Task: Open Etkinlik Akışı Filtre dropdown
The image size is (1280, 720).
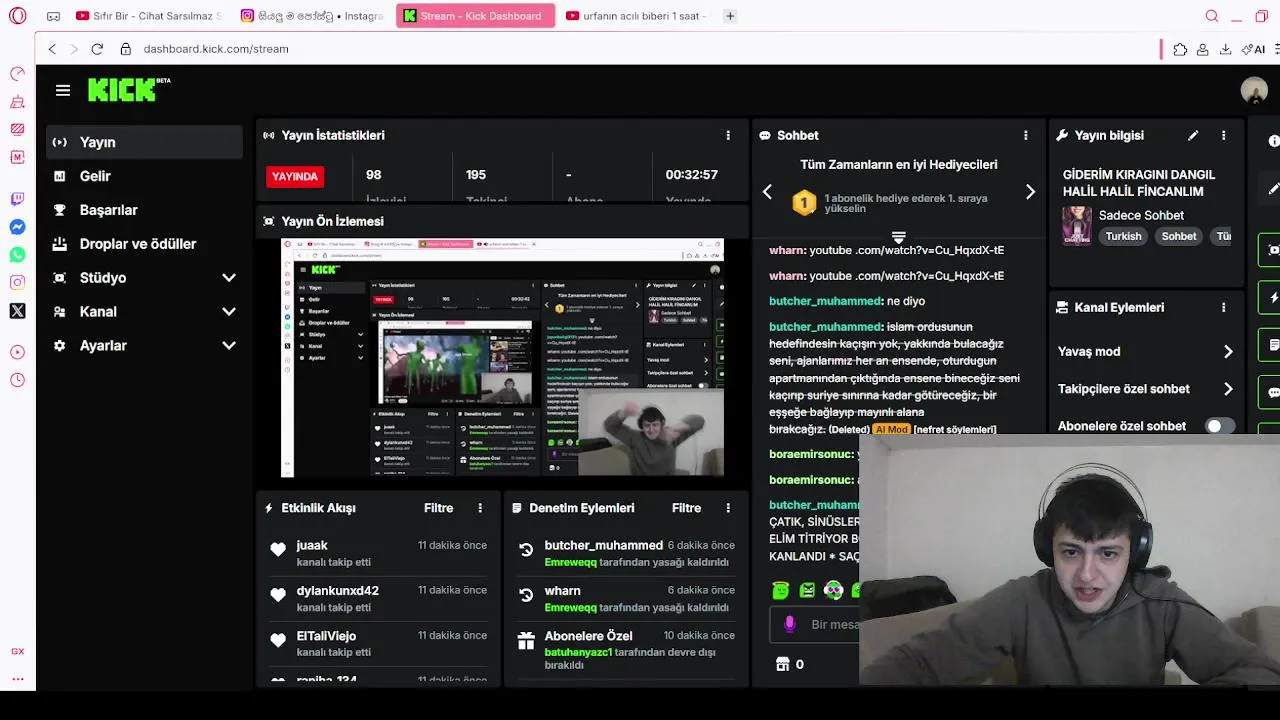Action: (x=438, y=508)
